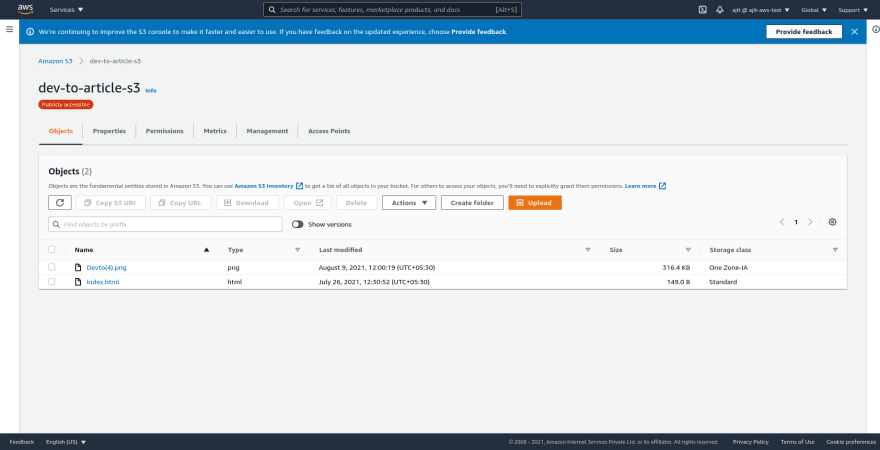Click the Open button
Screen dimensions: 880x450
(x=308, y=203)
